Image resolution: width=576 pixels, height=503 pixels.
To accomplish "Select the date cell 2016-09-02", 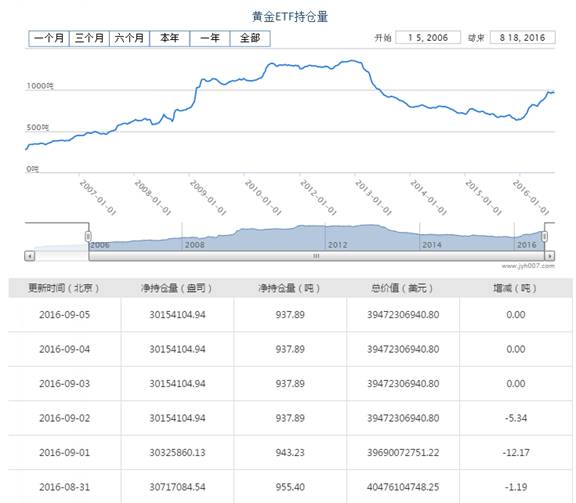I will (65, 418).
